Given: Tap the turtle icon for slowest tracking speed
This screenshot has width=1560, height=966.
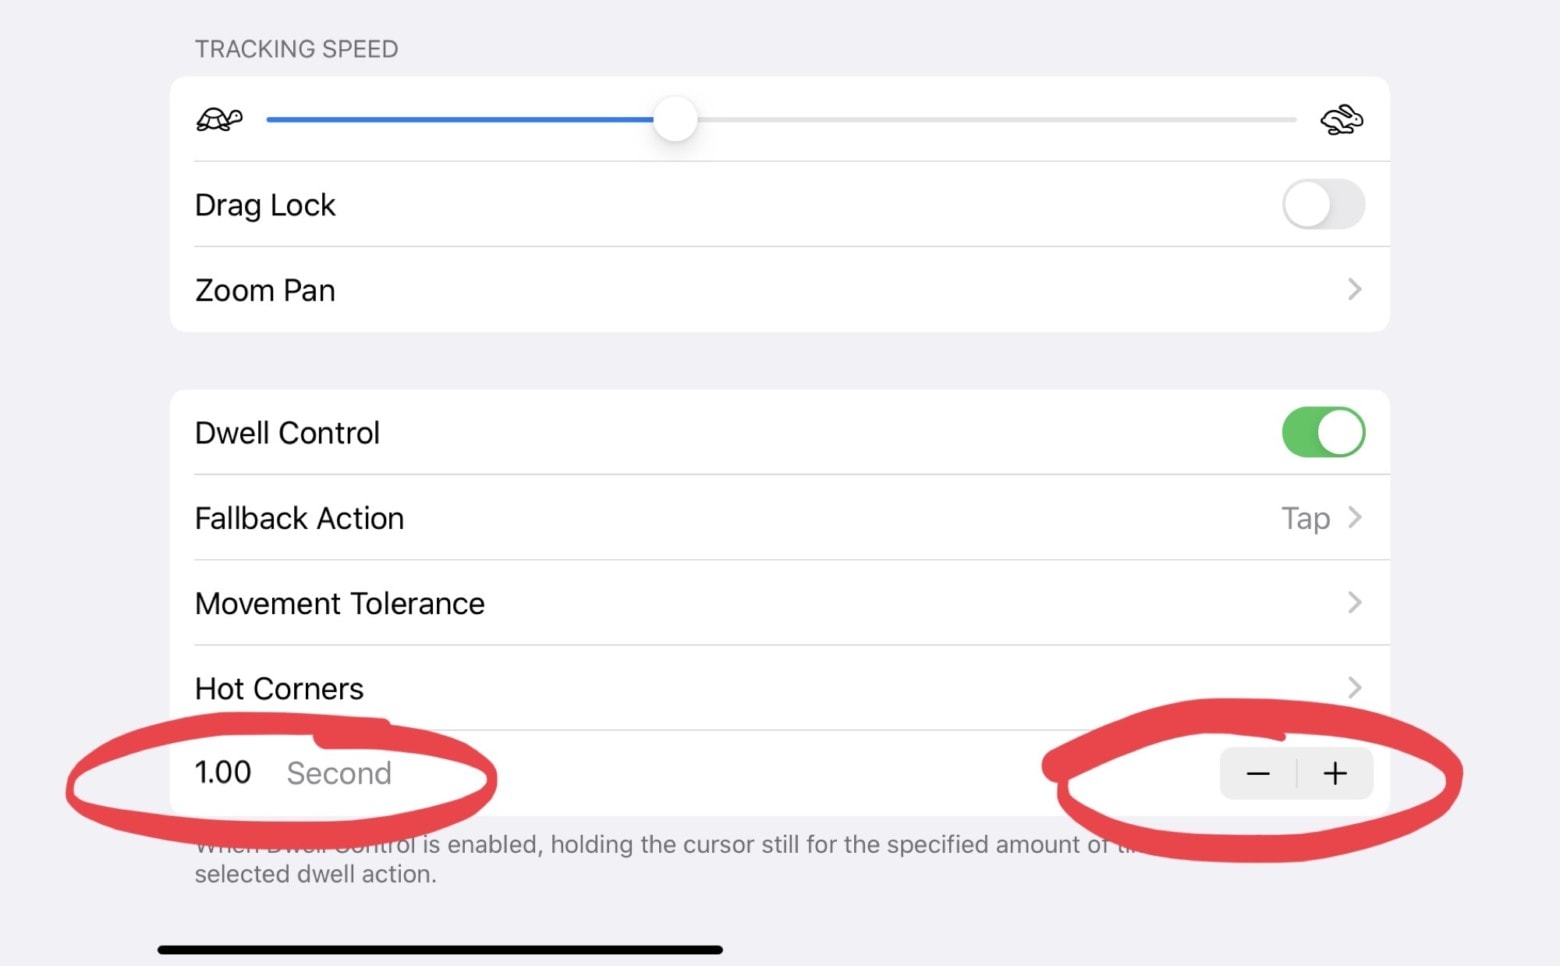Looking at the screenshot, I should (220, 118).
